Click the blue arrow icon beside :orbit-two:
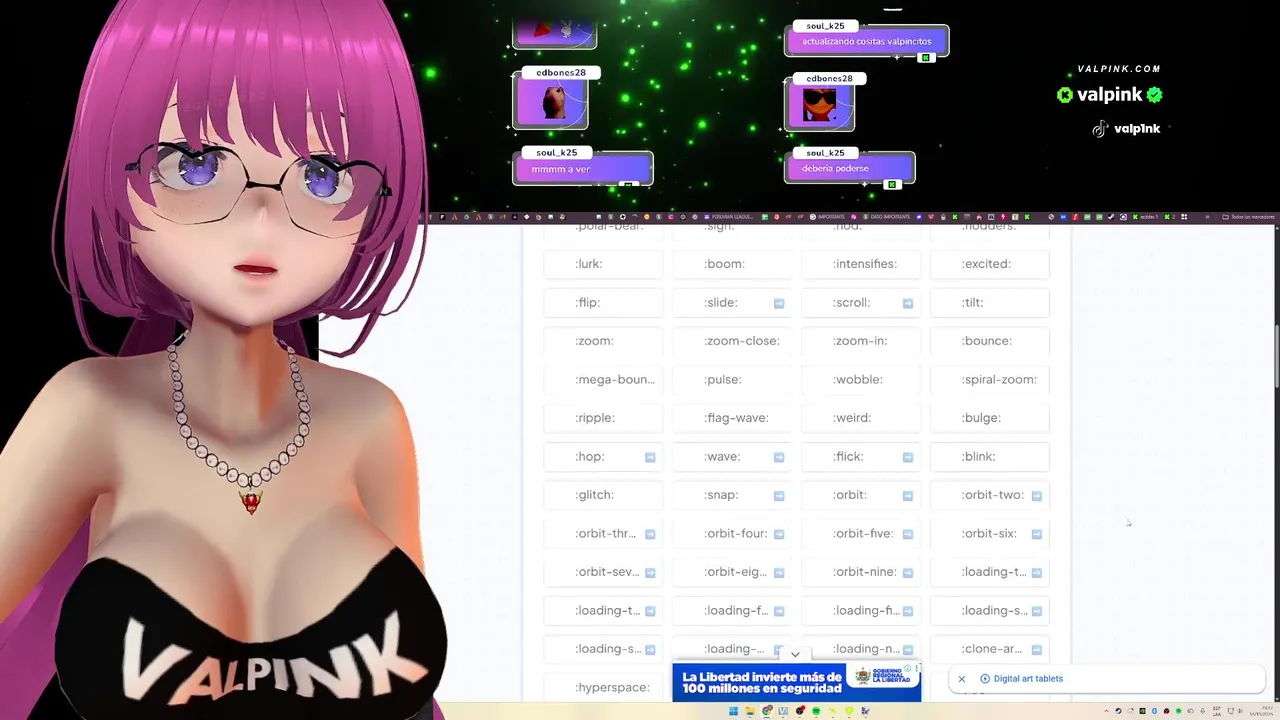Screen dimensions: 1280x720 1037,496
